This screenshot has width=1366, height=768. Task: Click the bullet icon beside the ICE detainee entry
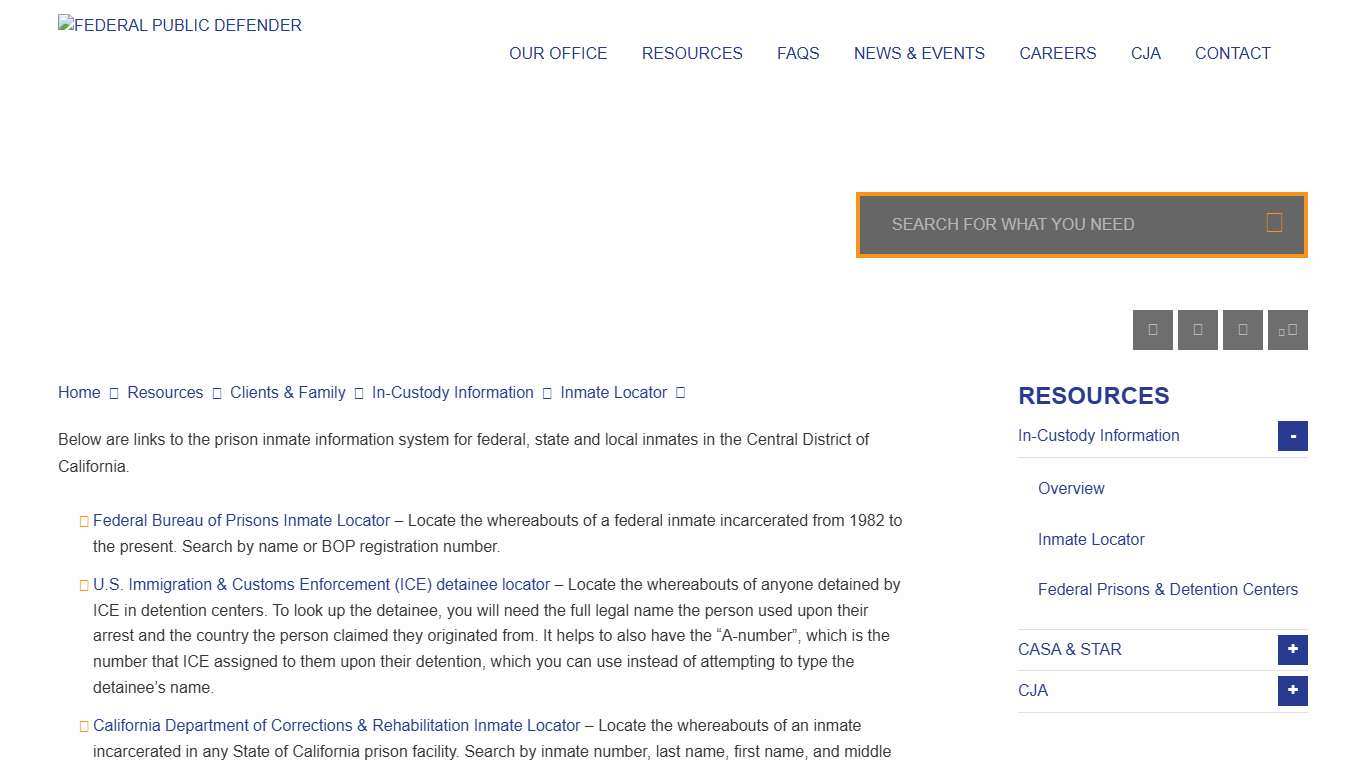[83, 585]
